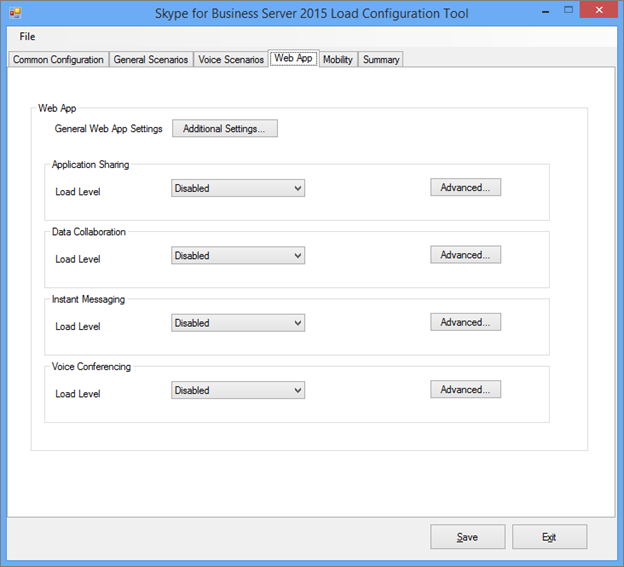The width and height of the screenshot is (624, 567).
Task: Expand Instant Messaging Load Level dropdown
Action: tap(238, 323)
